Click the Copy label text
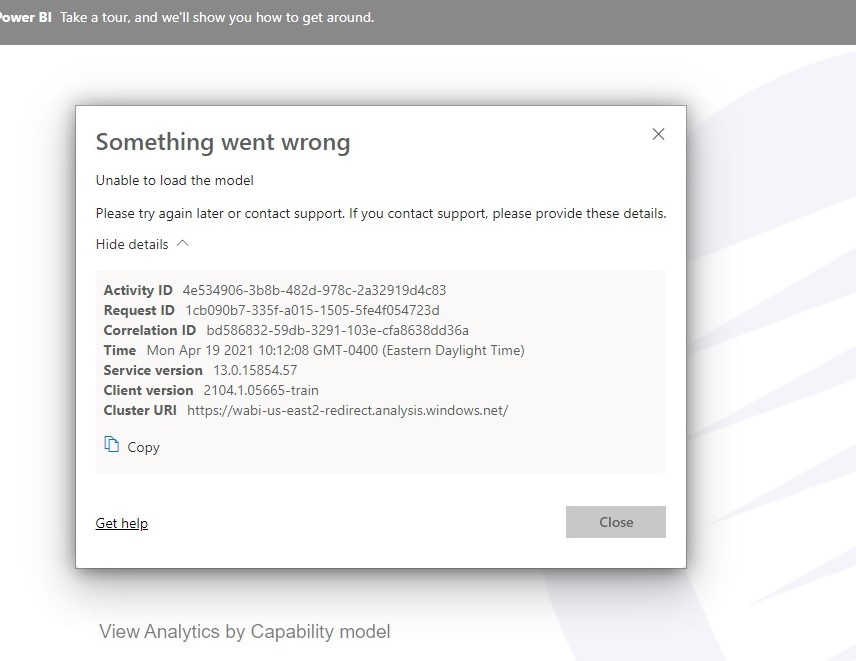The image size is (856, 661). 144,447
